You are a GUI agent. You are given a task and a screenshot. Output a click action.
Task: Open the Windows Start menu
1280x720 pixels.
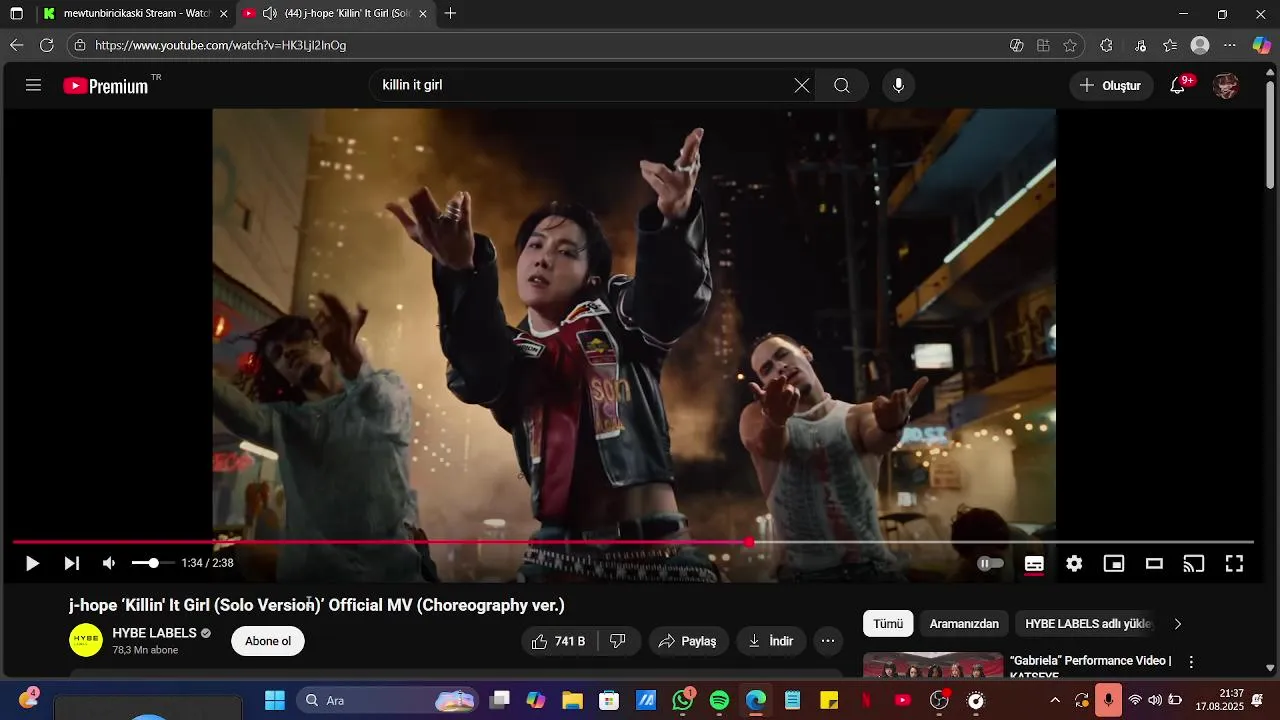(275, 700)
